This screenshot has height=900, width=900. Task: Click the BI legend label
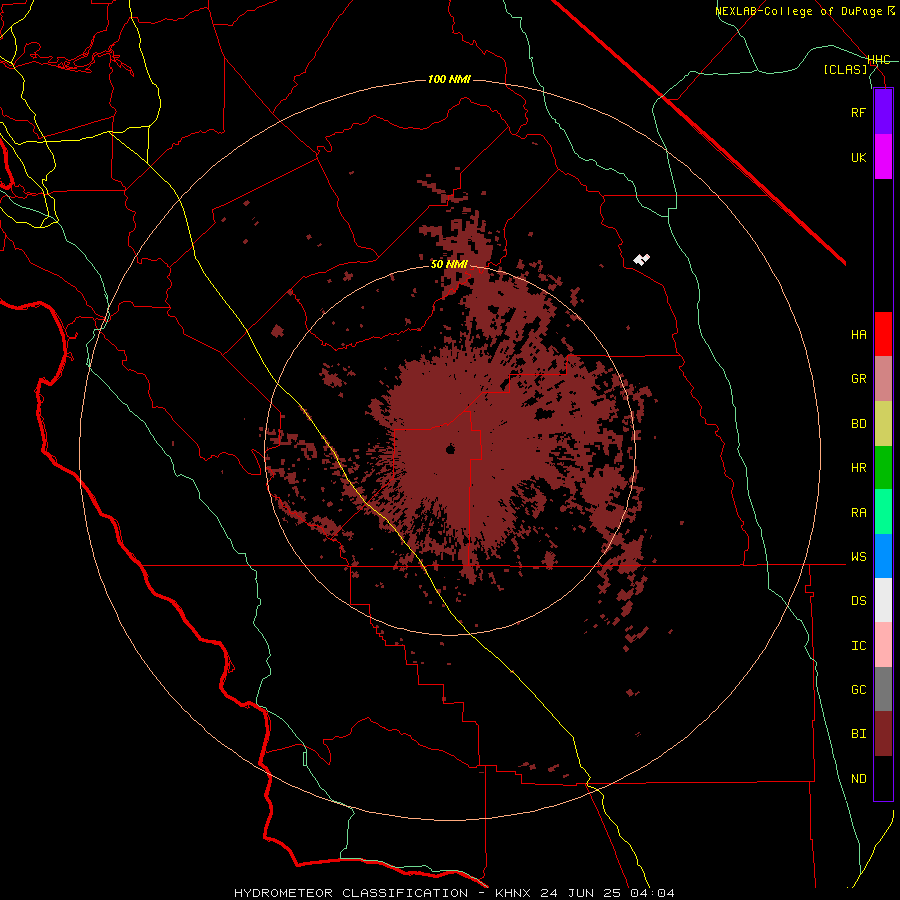pos(858,734)
